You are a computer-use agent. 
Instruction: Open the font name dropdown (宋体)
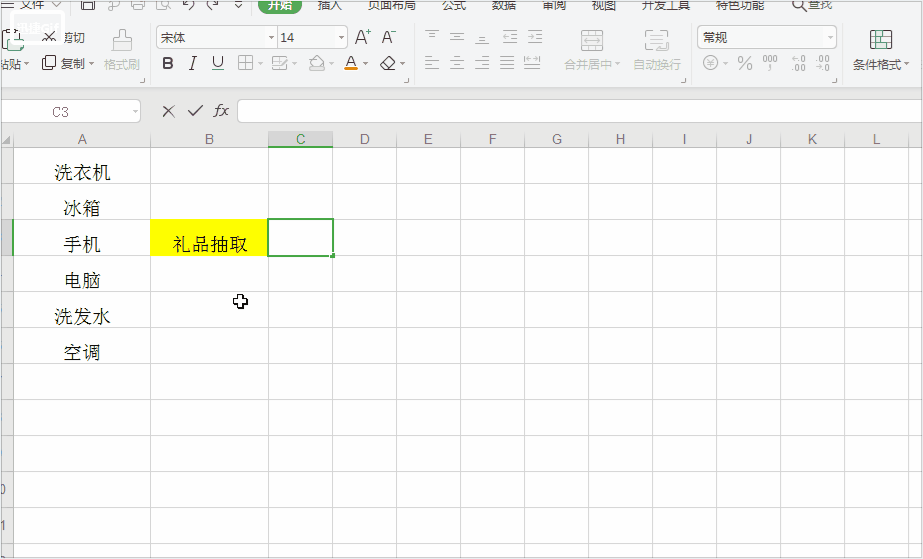[x=271, y=38]
